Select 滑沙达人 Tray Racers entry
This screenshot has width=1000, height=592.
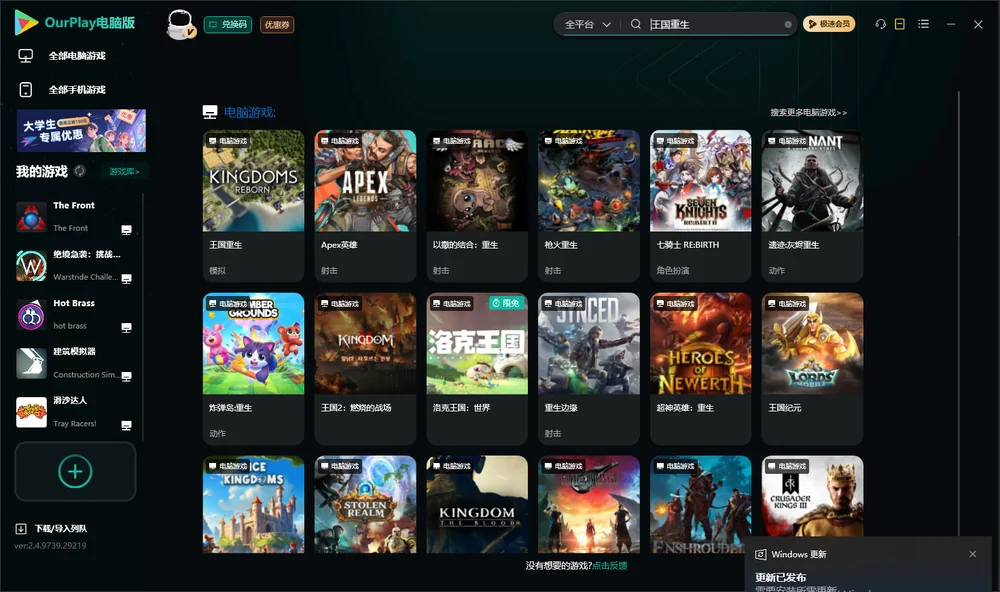point(75,412)
